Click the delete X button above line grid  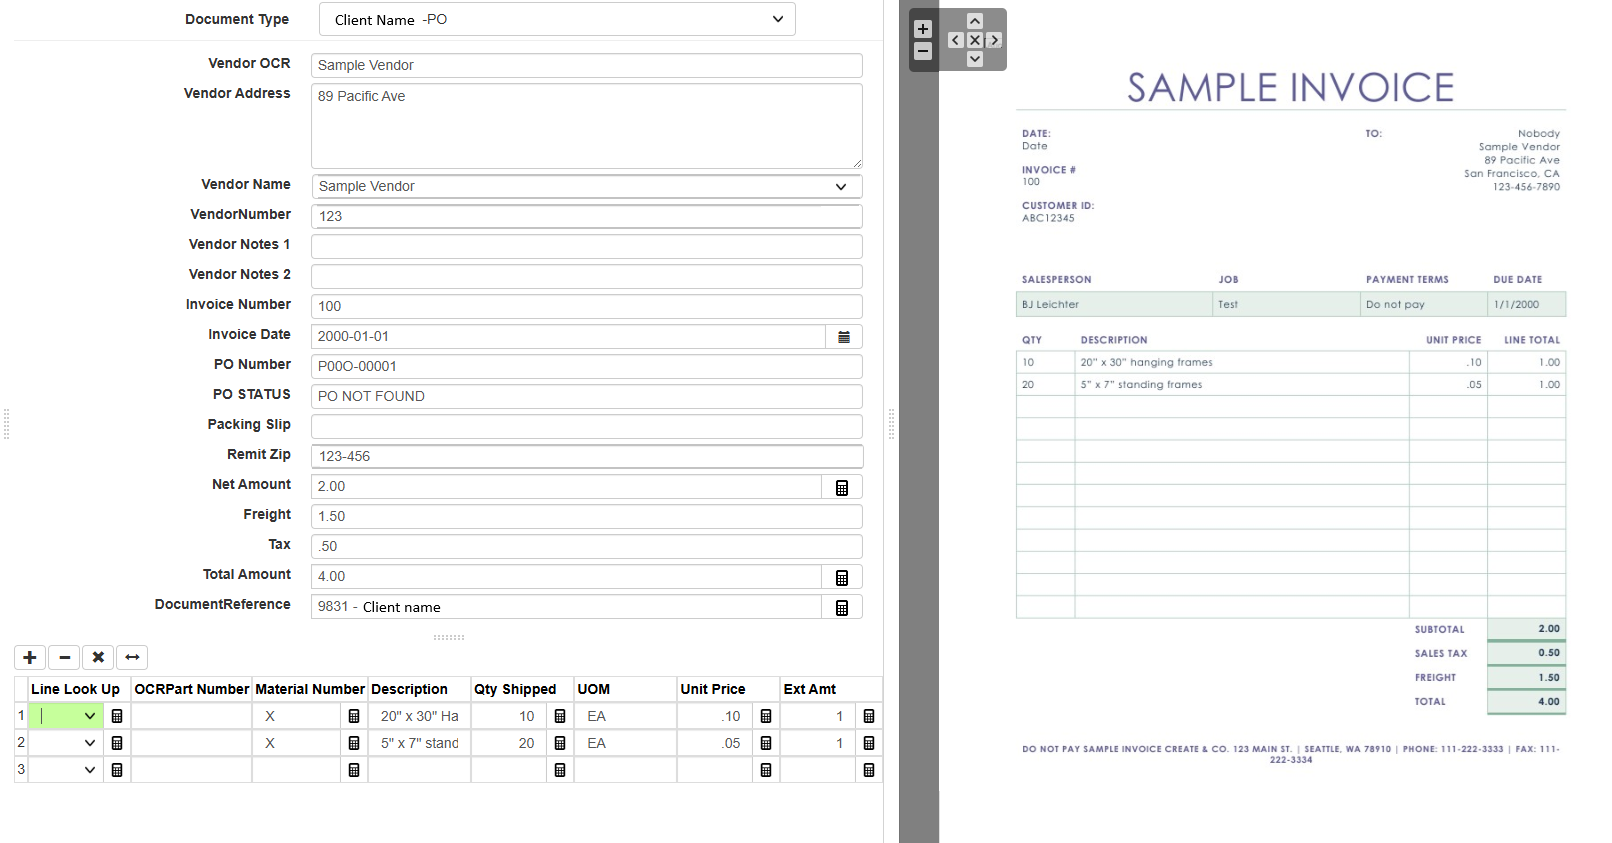(98, 657)
